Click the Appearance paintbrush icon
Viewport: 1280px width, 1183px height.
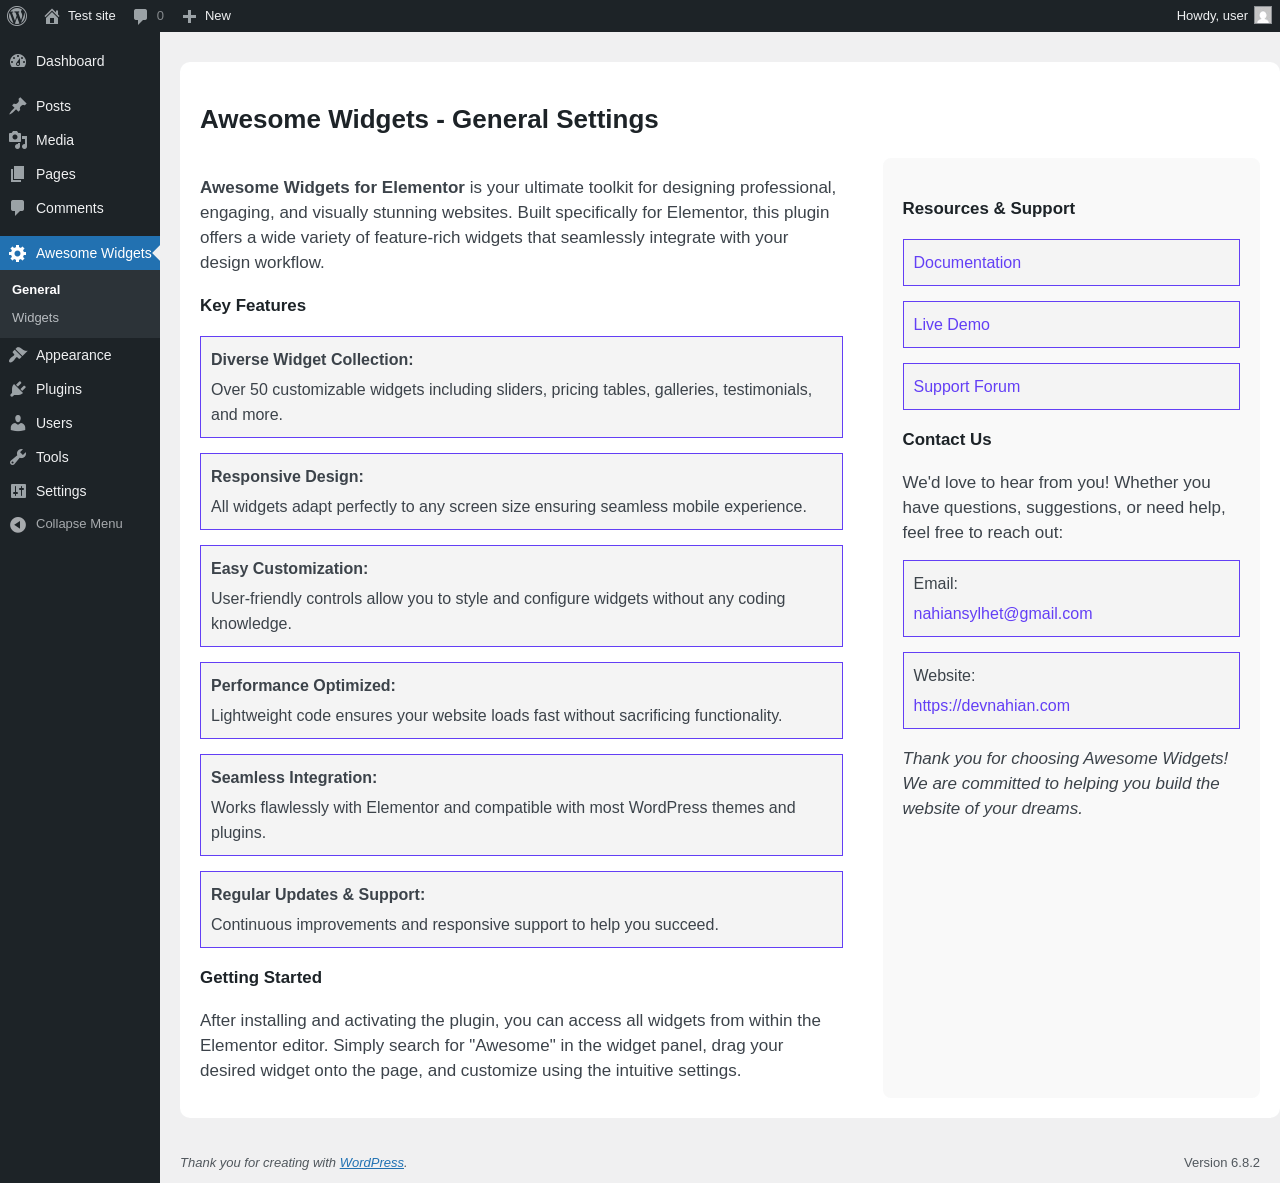[x=18, y=355]
